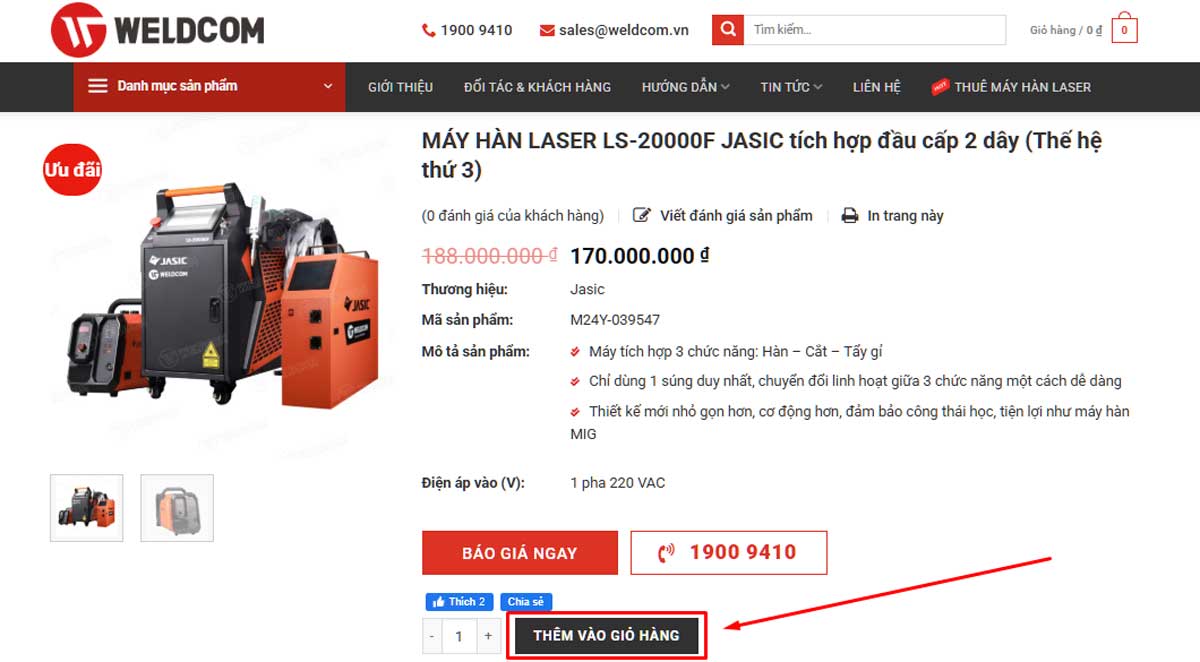Decrease quantity with the minus button
The height and width of the screenshot is (662, 1200).
432,636
